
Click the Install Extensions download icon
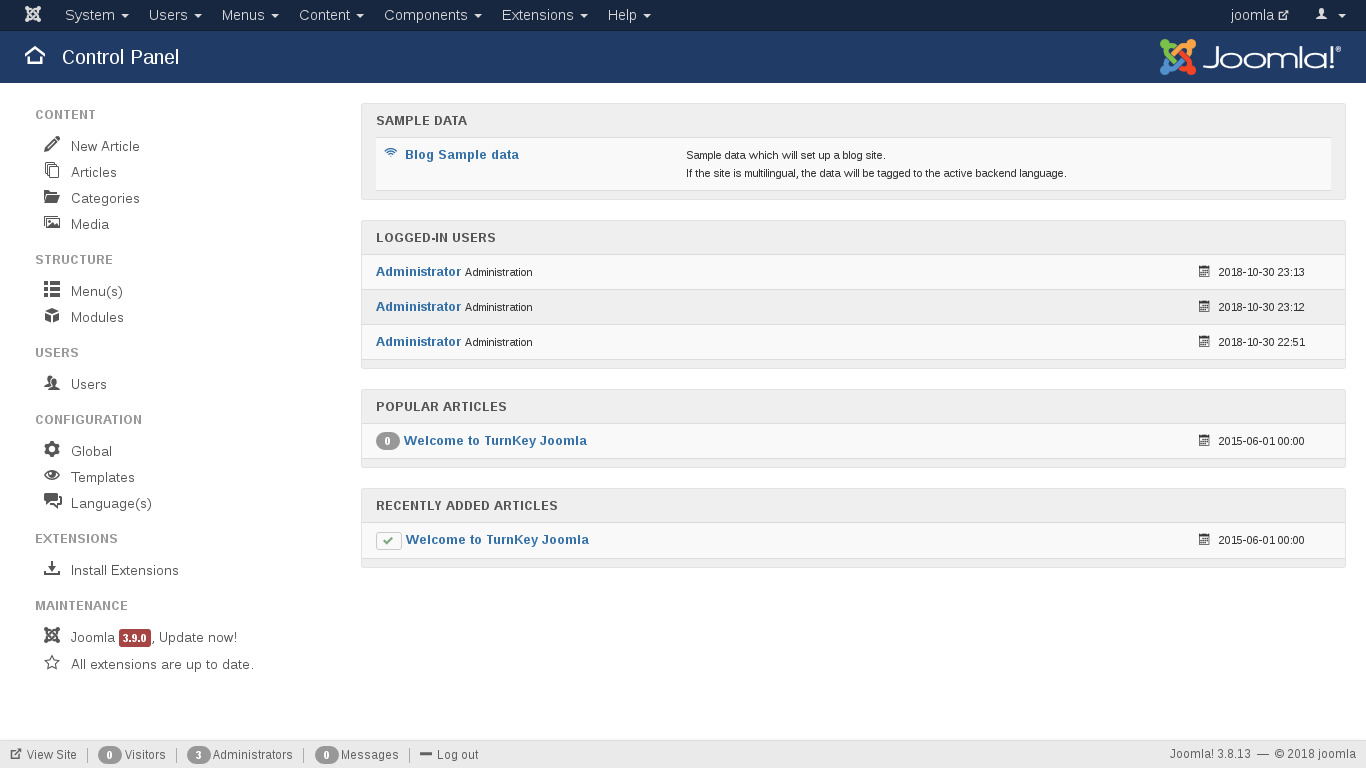[52, 569]
